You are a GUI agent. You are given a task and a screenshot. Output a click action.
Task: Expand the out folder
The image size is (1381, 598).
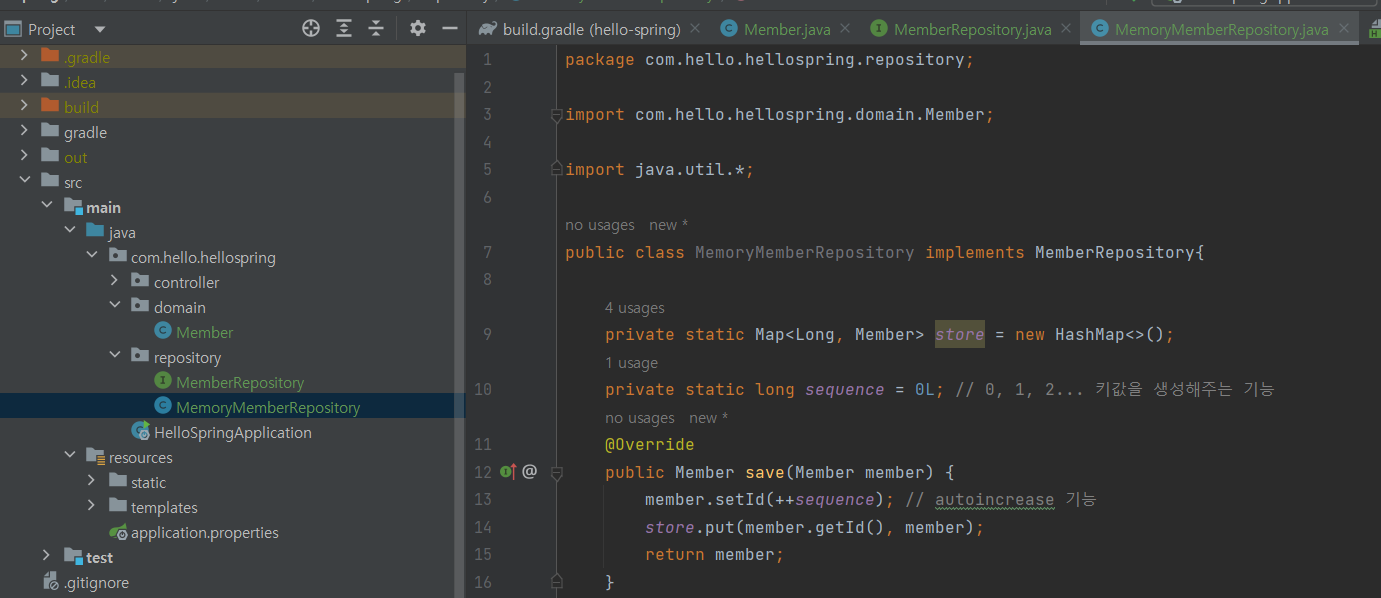click(x=24, y=157)
